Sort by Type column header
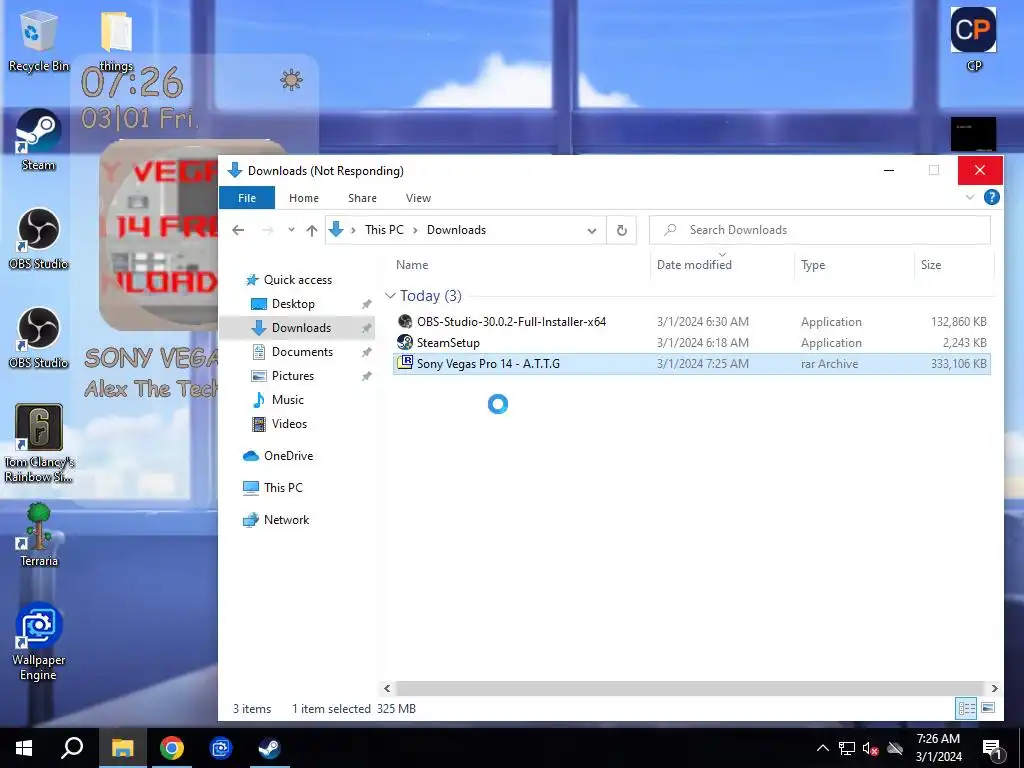Image resolution: width=1024 pixels, height=768 pixels. click(x=854, y=264)
